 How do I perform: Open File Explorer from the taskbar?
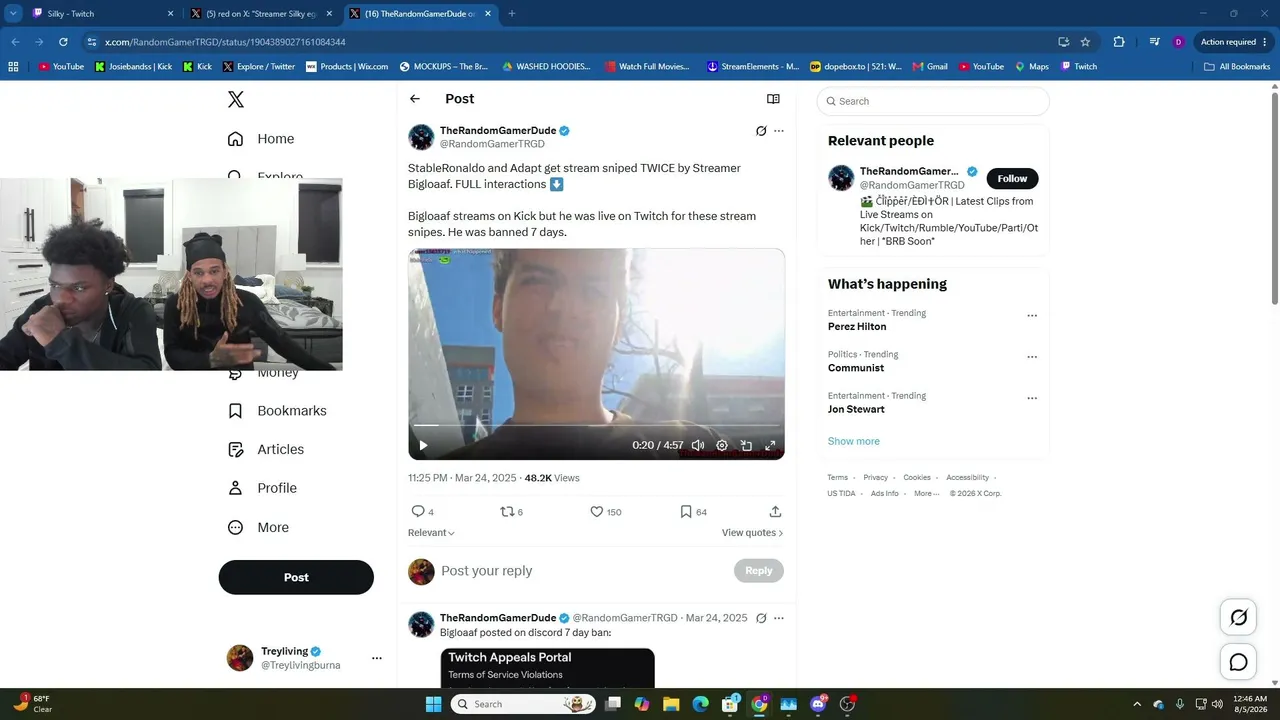click(x=671, y=704)
